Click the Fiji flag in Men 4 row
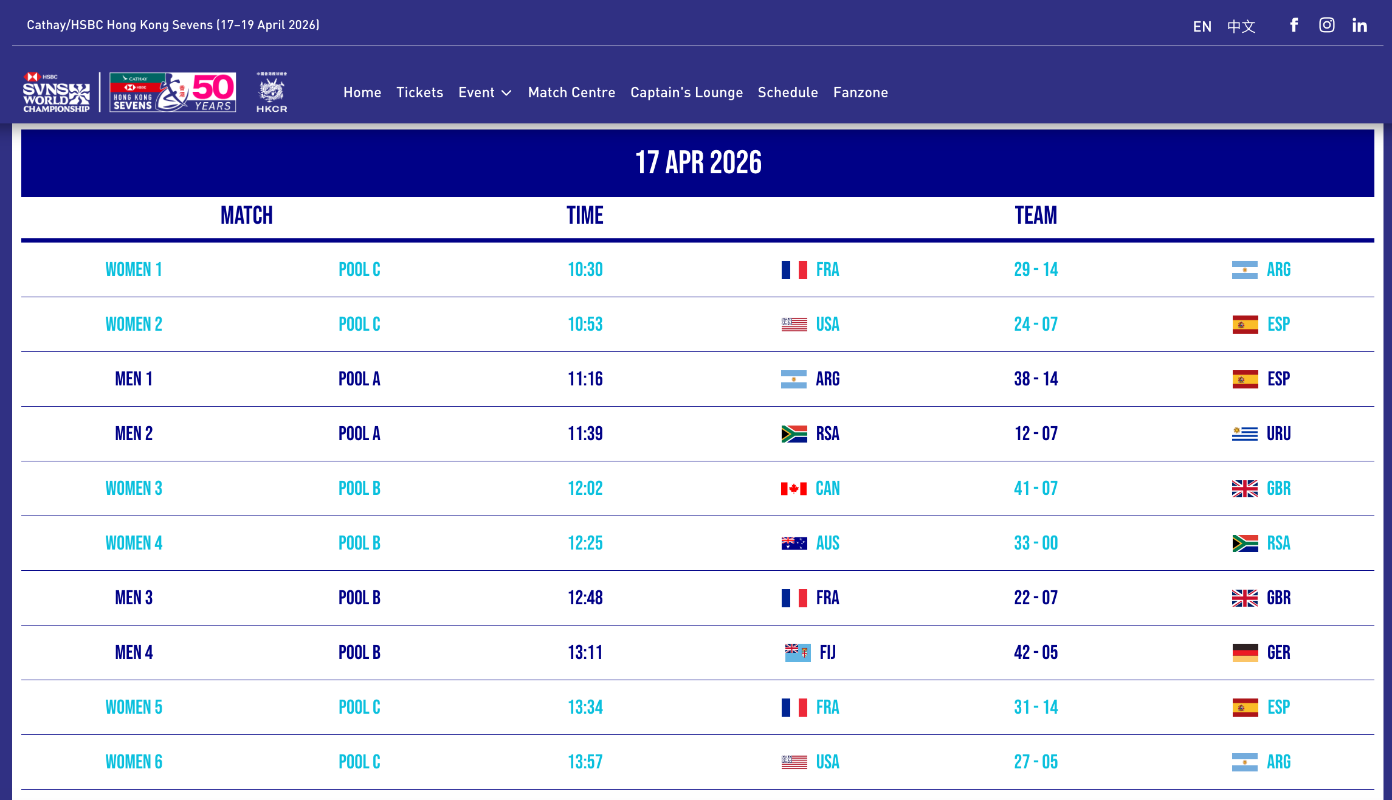 797,653
